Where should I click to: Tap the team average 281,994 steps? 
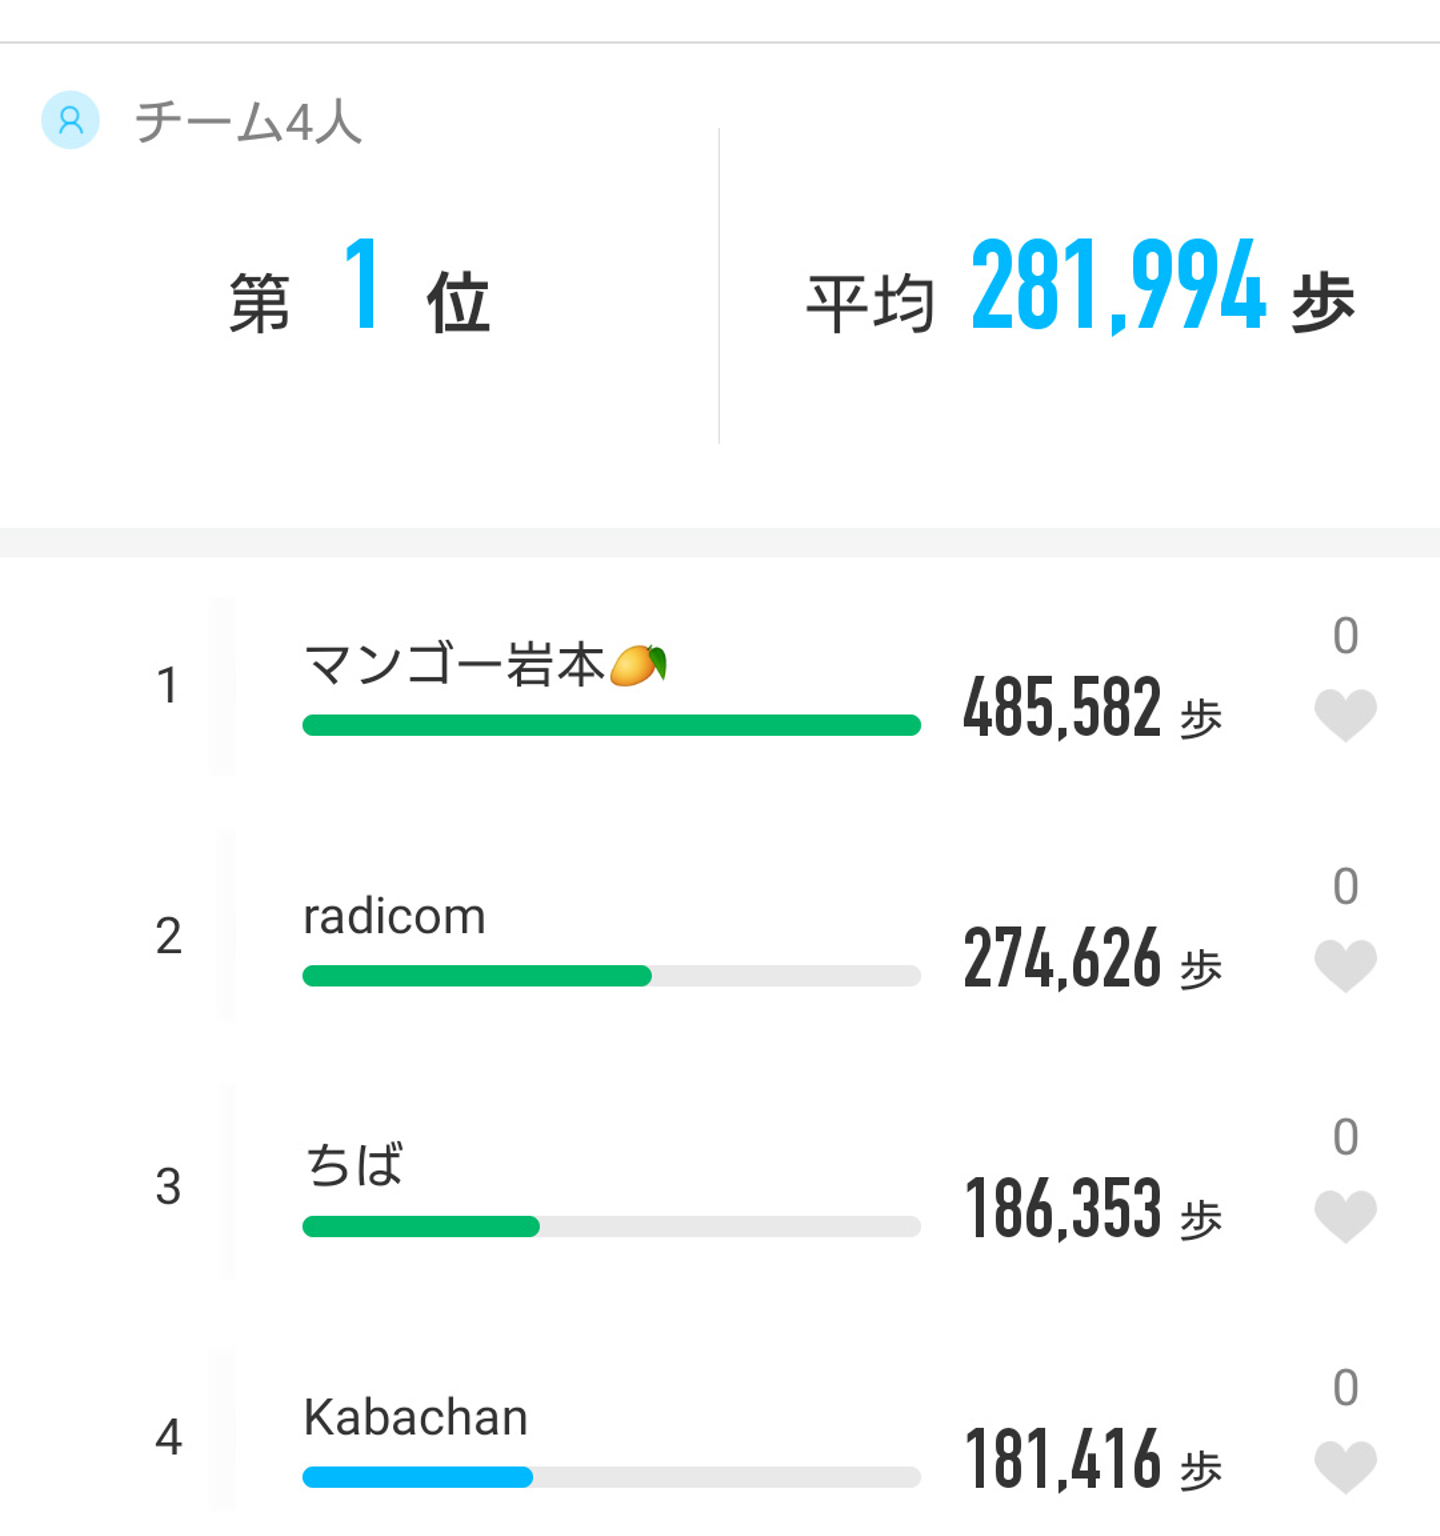1118,289
